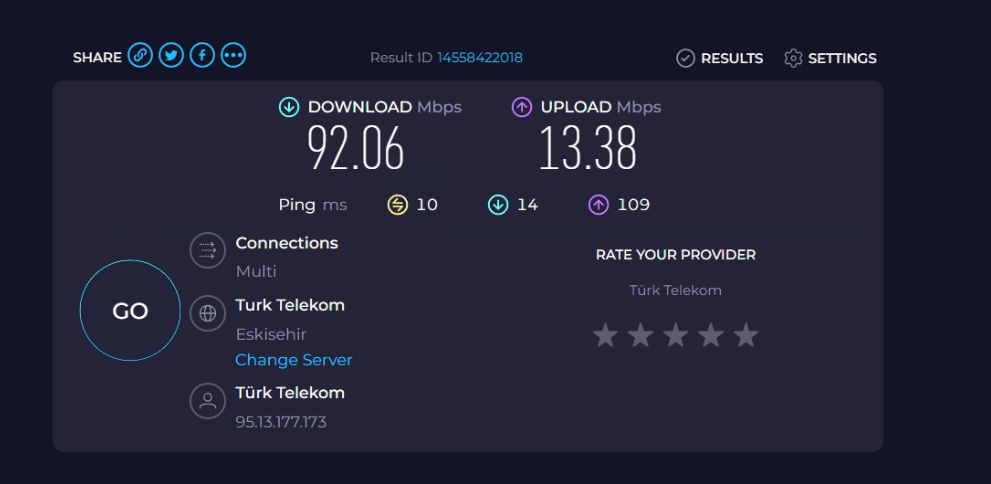Click the Change Server link
This screenshot has height=484, width=991.
pyautogui.click(x=293, y=360)
